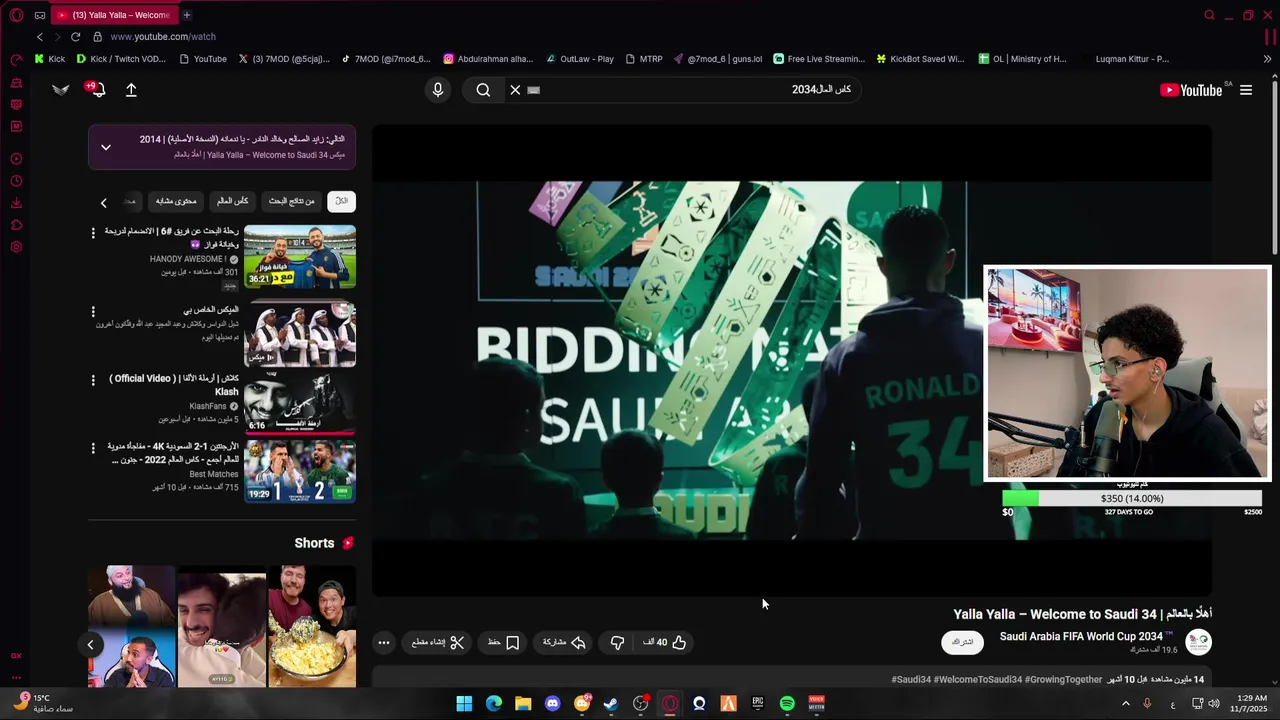
Task: Click the subscribe 'اشتراك' button
Action: click(963, 642)
